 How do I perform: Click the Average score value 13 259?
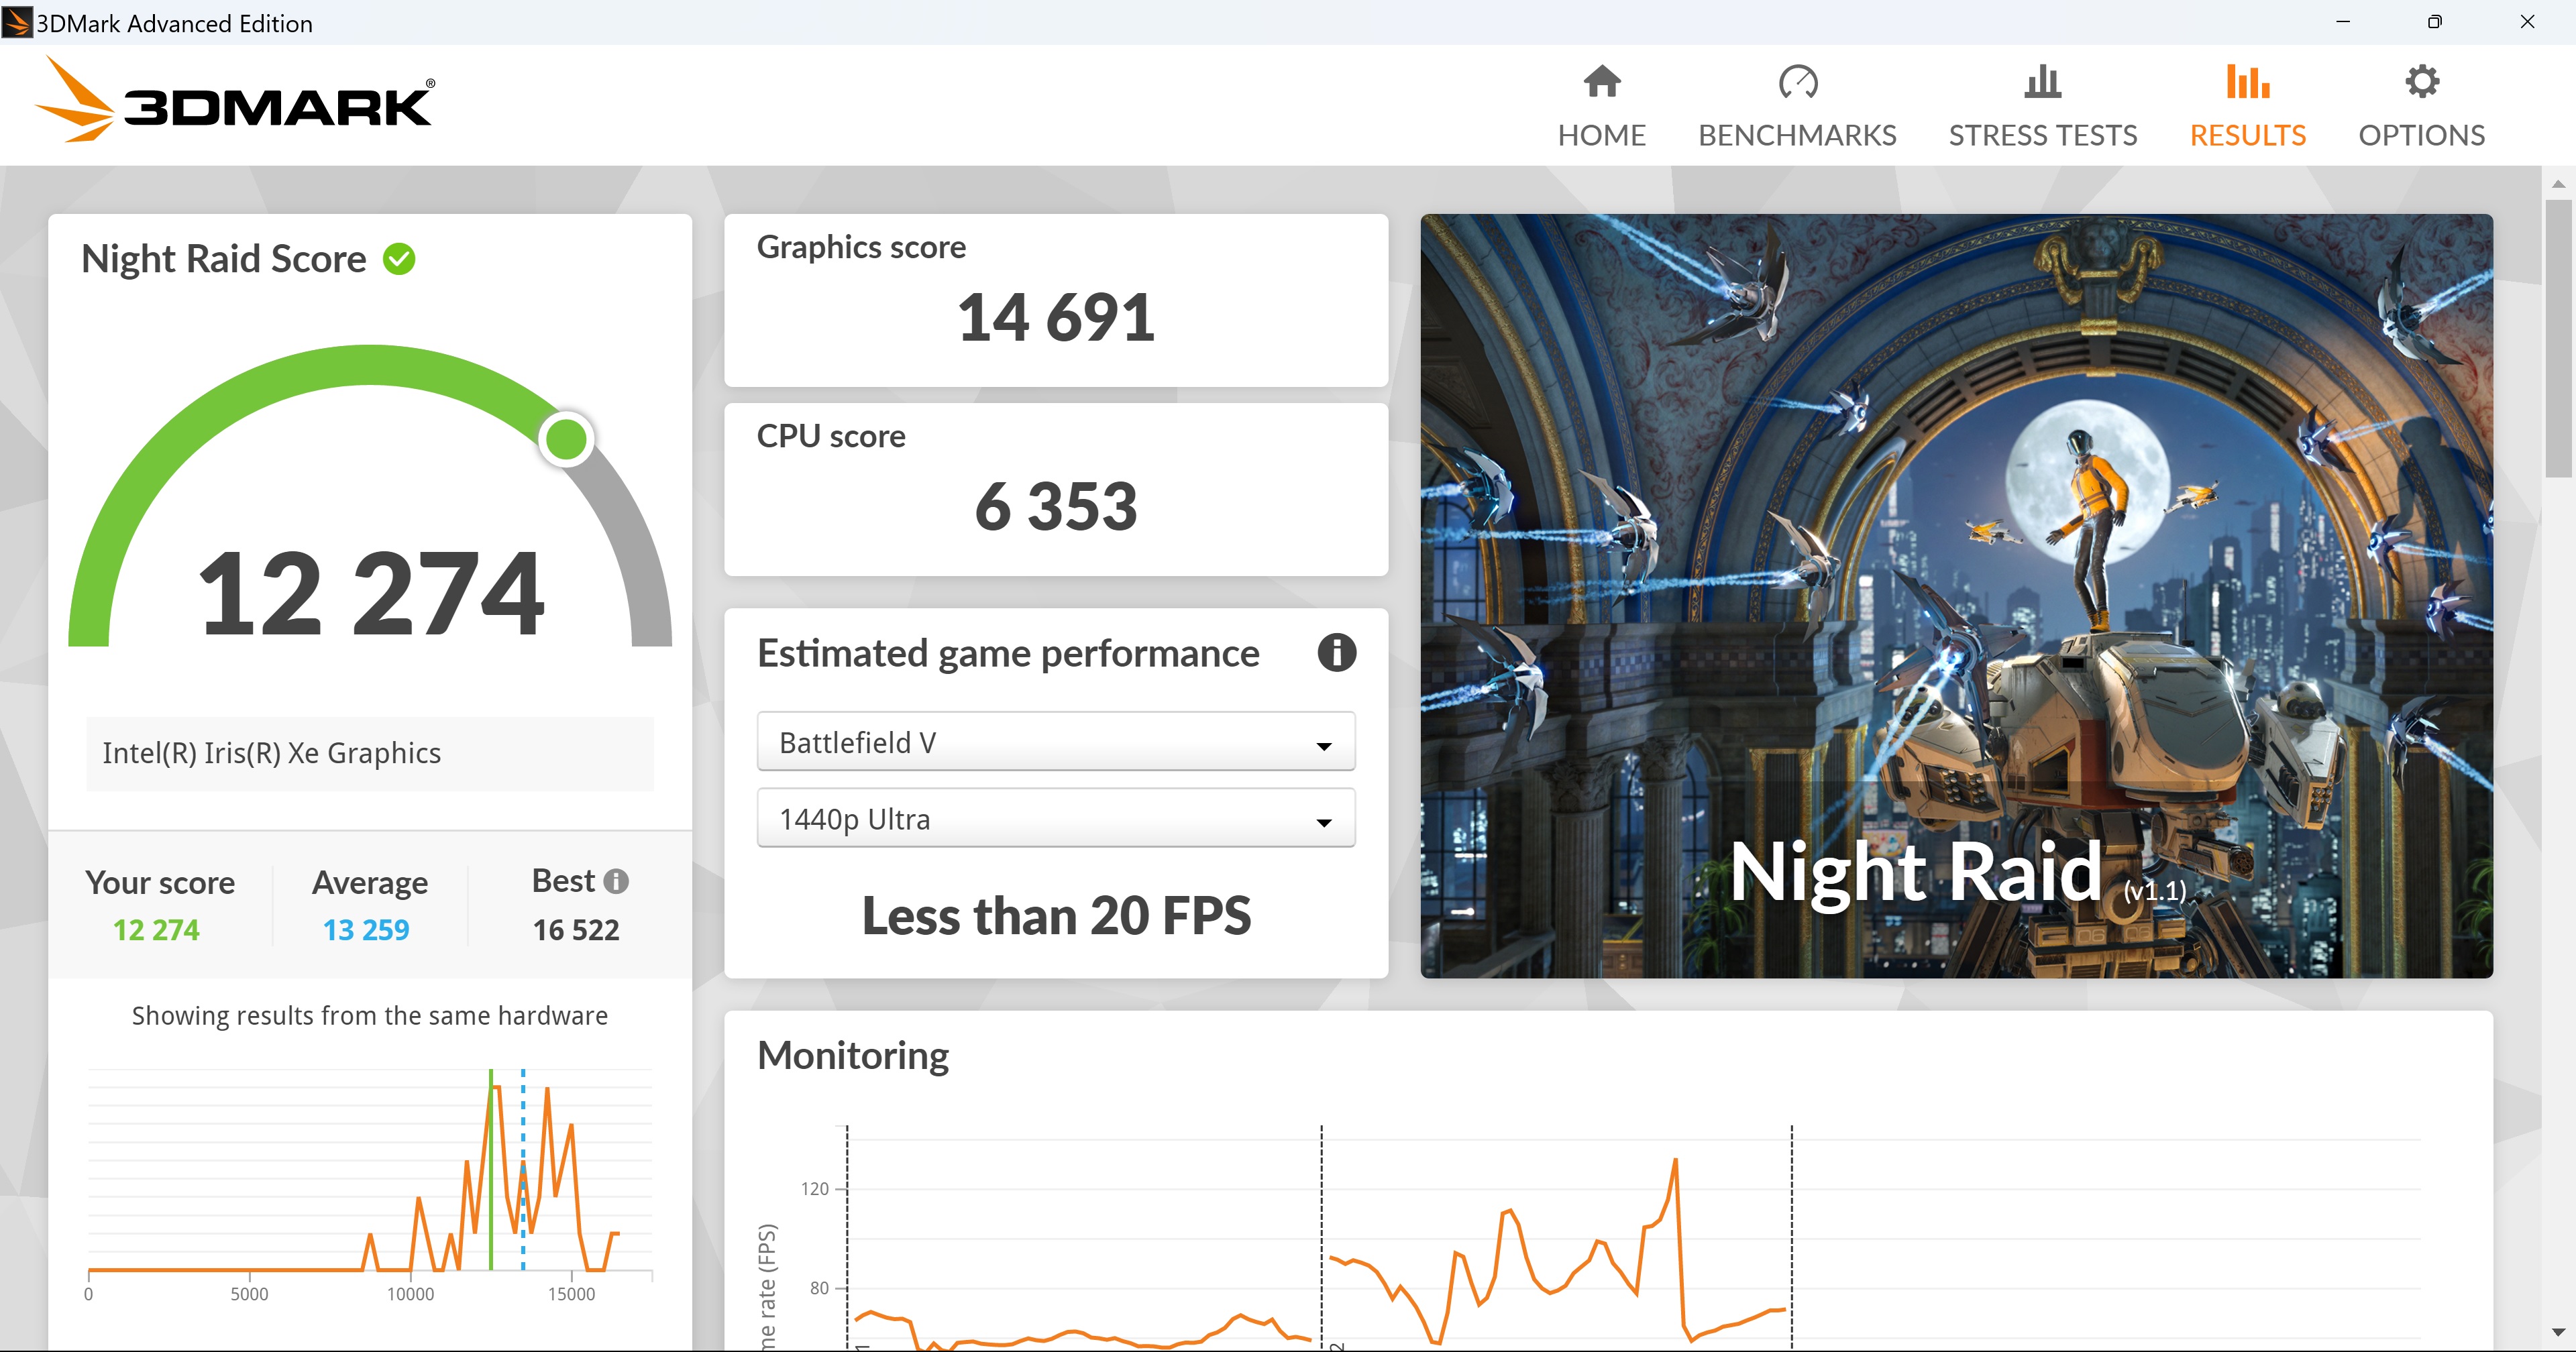point(366,930)
